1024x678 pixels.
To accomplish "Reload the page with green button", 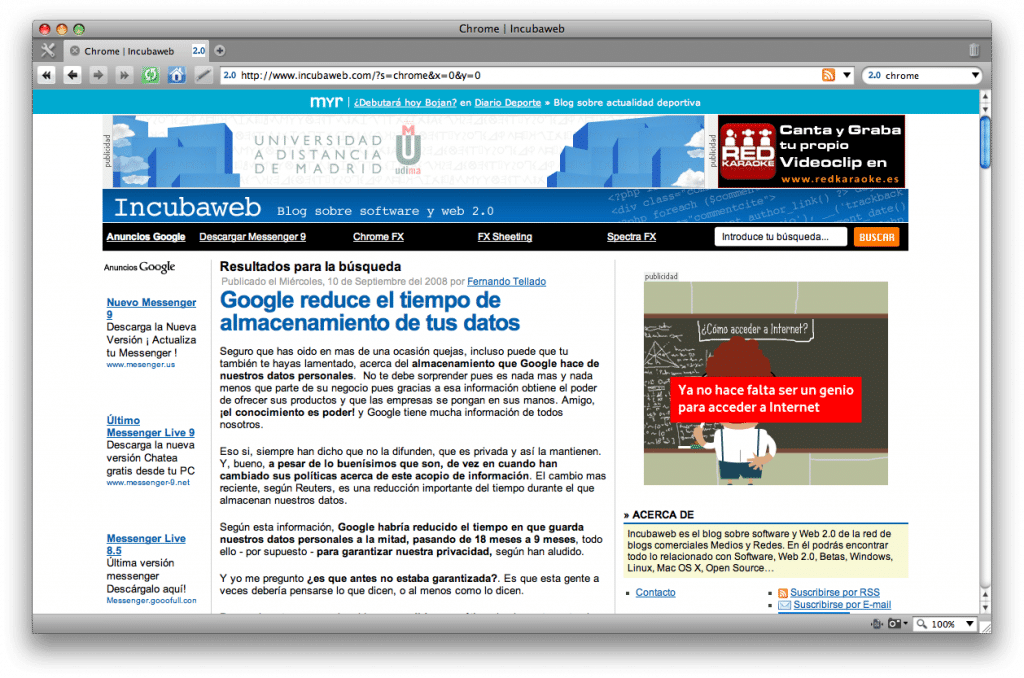I will point(151,76).
